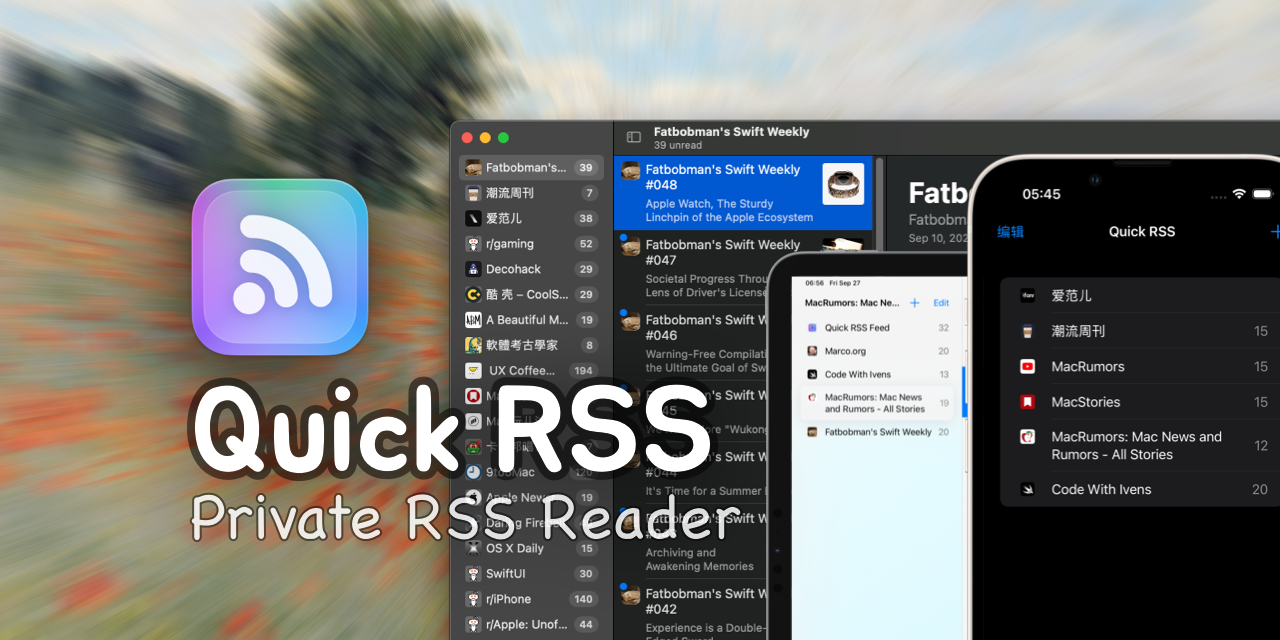Screen dimensions: 1280x640
Task: Tap the plus button on iPad
Action: pos(914,303)
